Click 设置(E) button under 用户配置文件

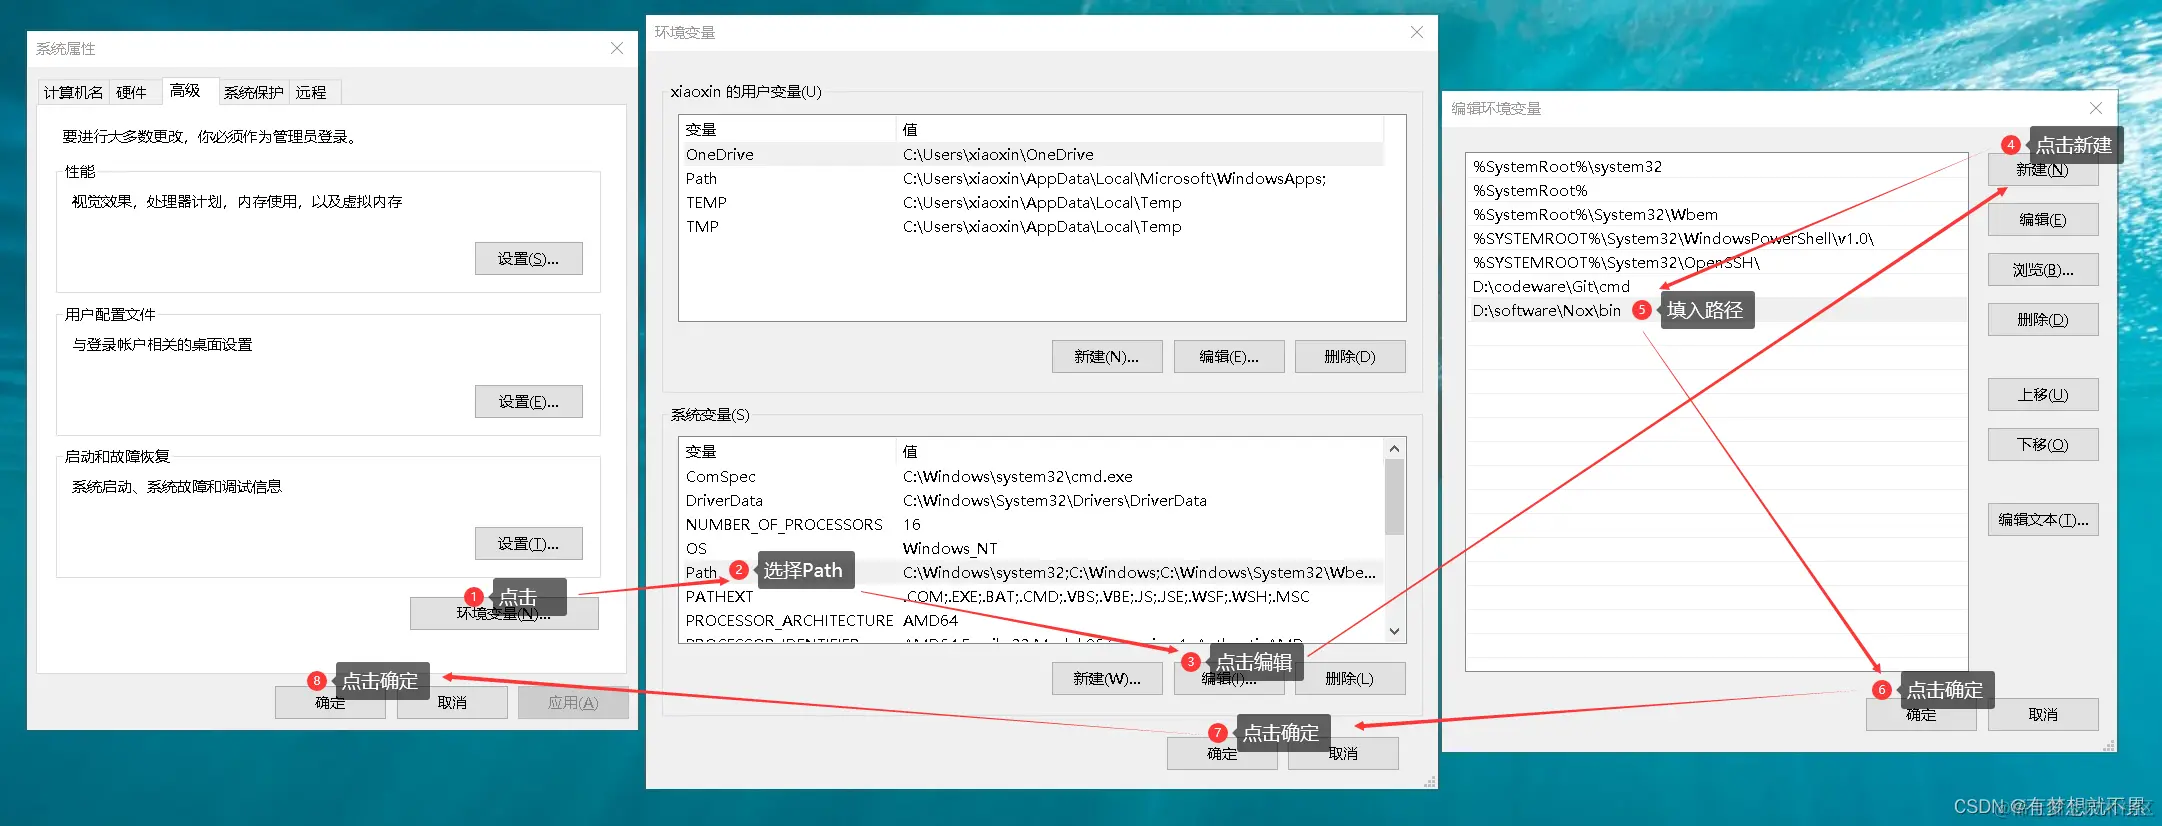coord(528,401)
